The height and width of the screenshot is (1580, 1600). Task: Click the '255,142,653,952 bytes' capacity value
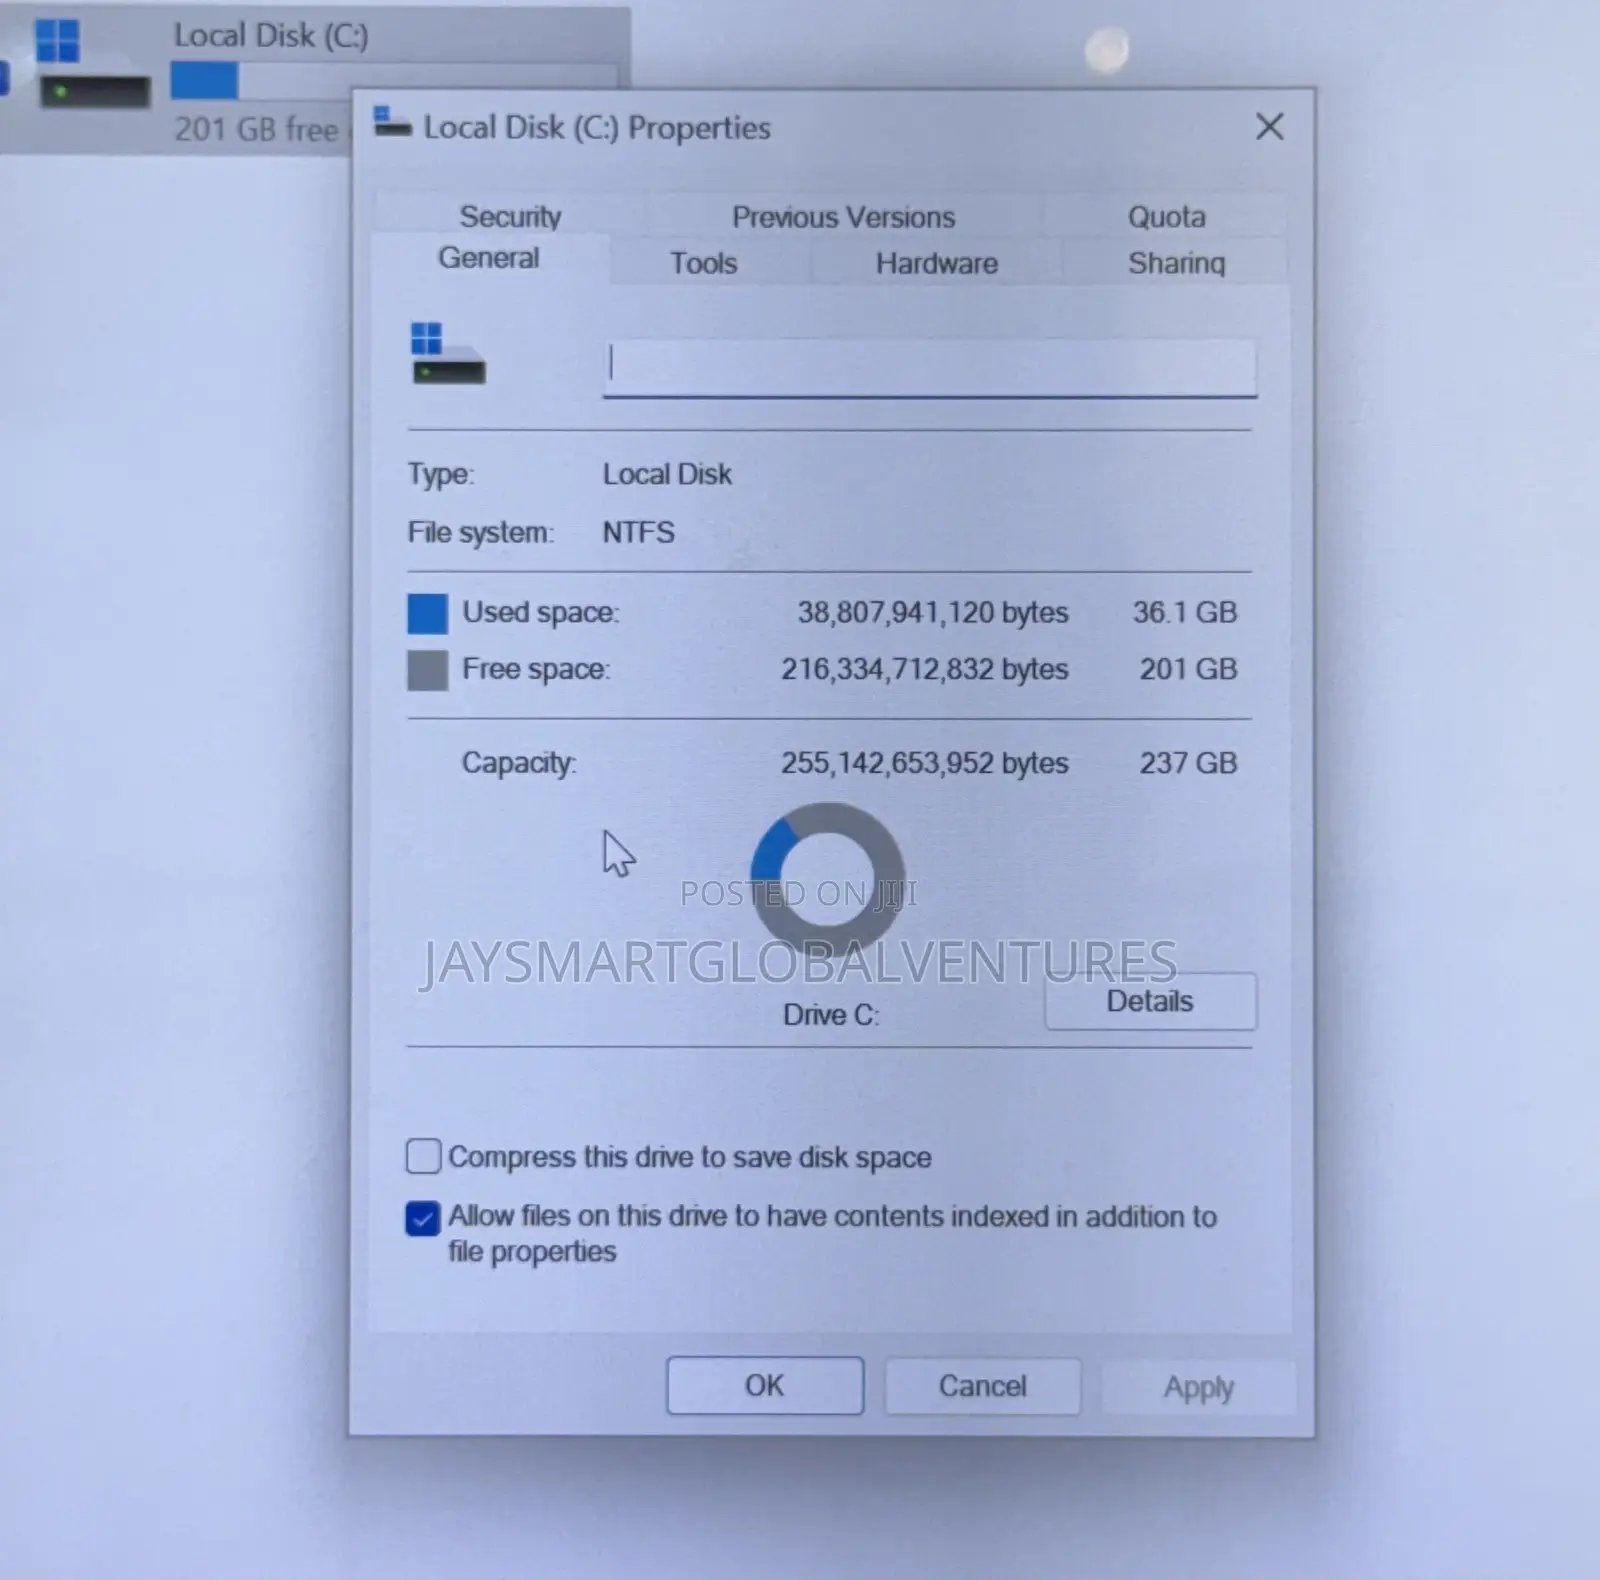(x=924, y=763)
